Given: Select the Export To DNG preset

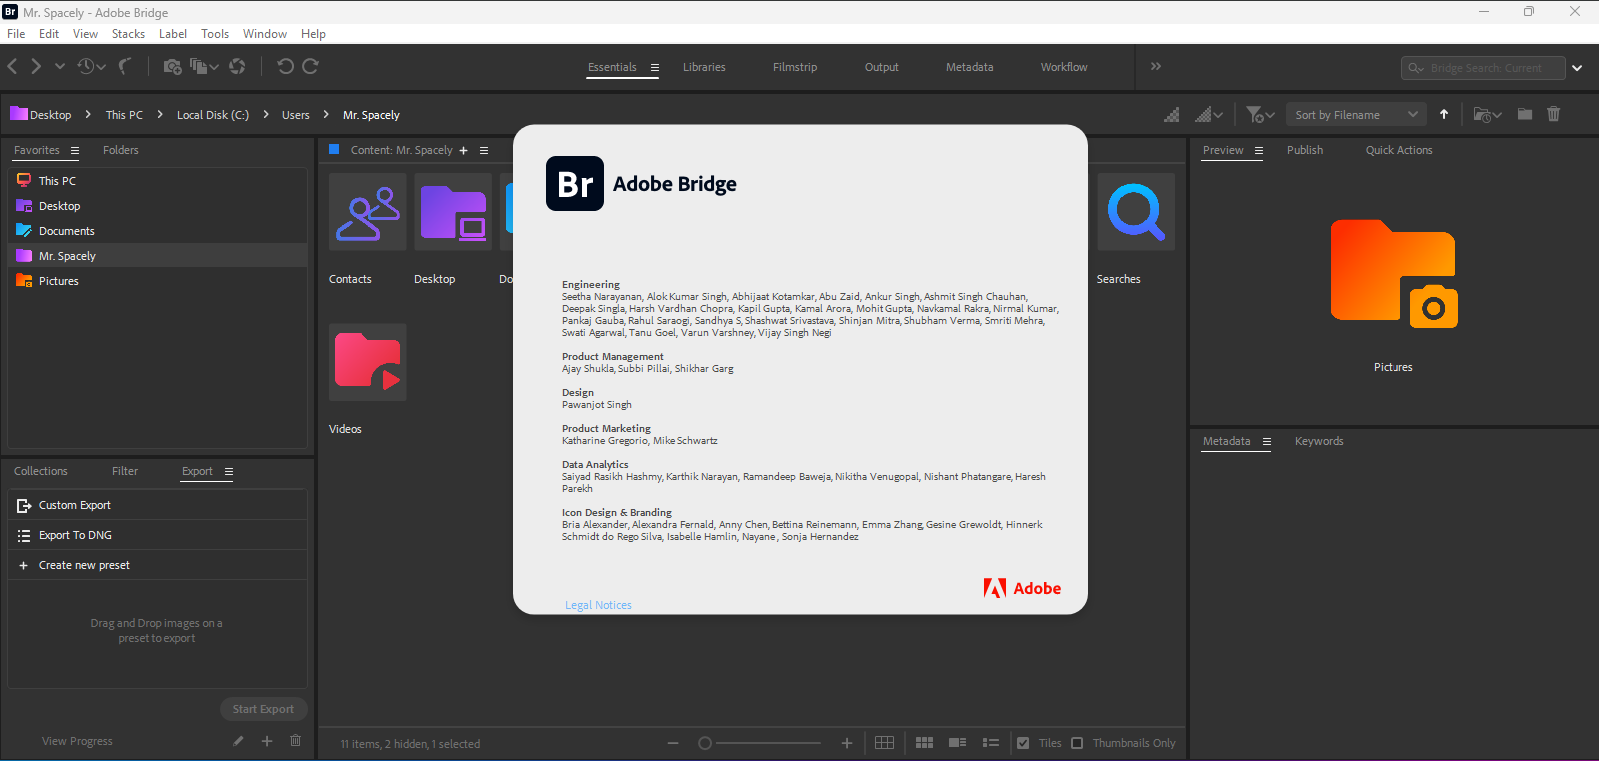Looking at the screenshot, I should [157, 535].
